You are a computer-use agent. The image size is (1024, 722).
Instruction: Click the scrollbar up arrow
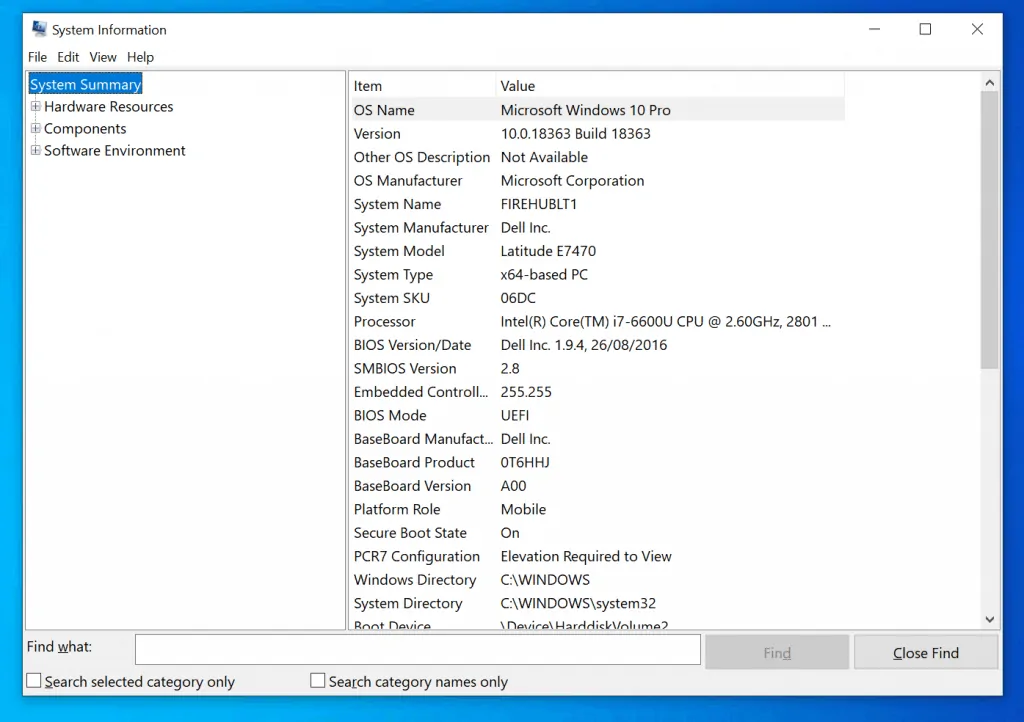989,82
